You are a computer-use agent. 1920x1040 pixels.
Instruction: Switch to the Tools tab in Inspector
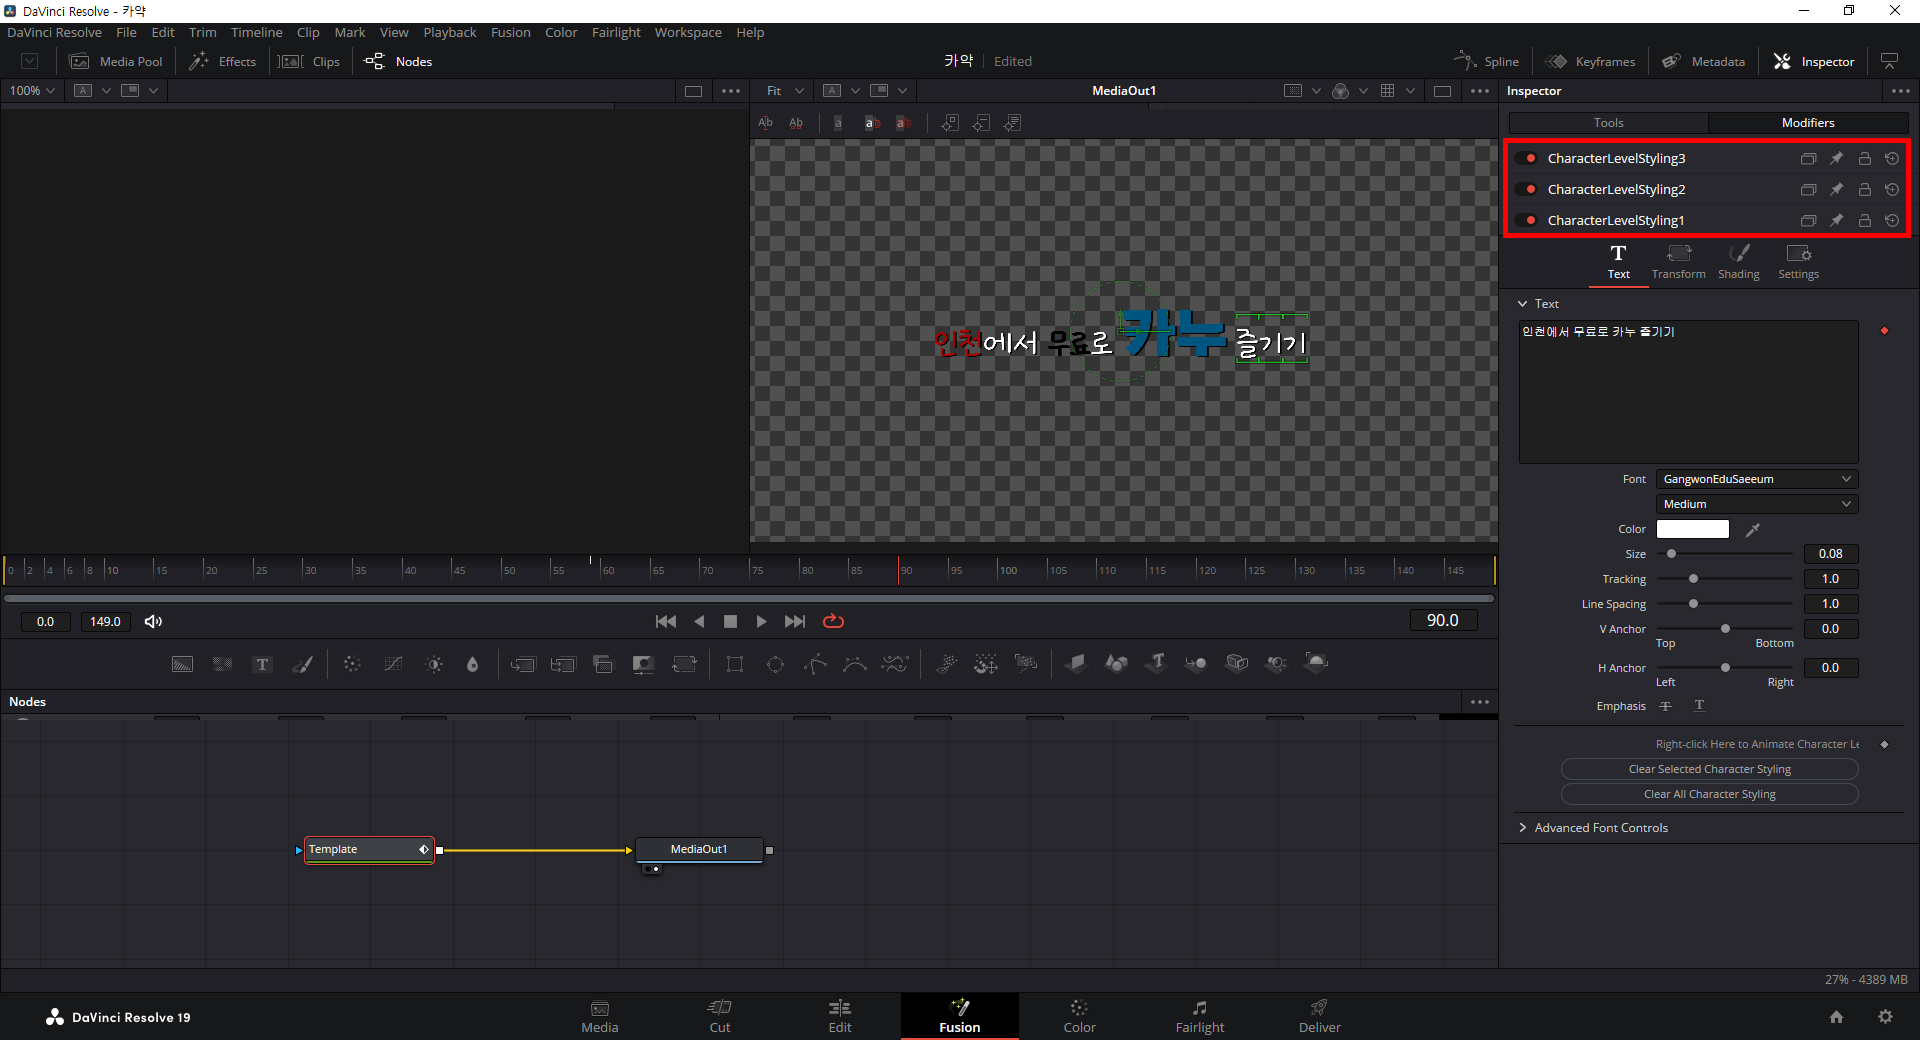(x=1608, y=123)
